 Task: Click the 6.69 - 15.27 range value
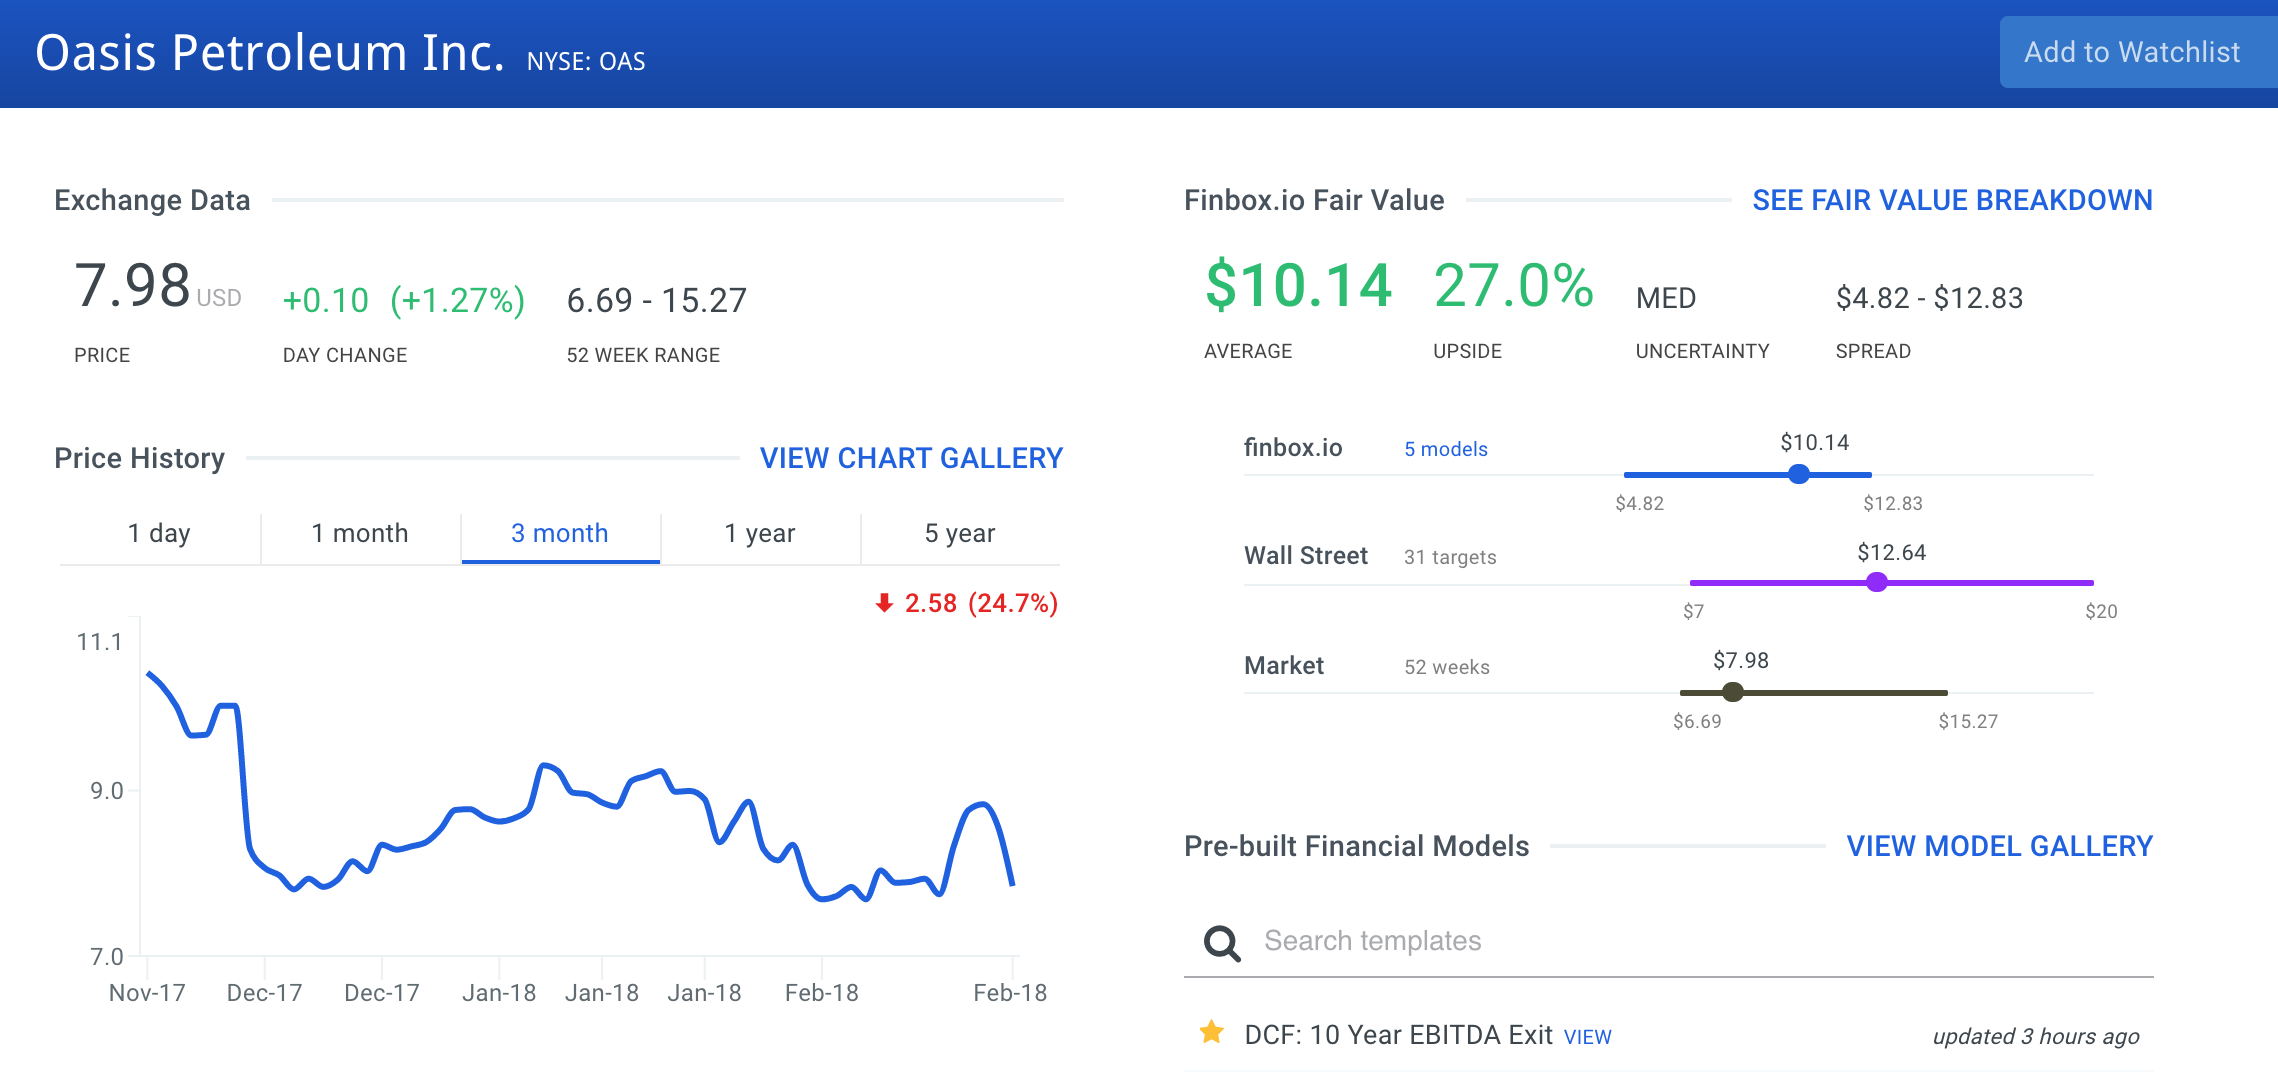point(657,300)
